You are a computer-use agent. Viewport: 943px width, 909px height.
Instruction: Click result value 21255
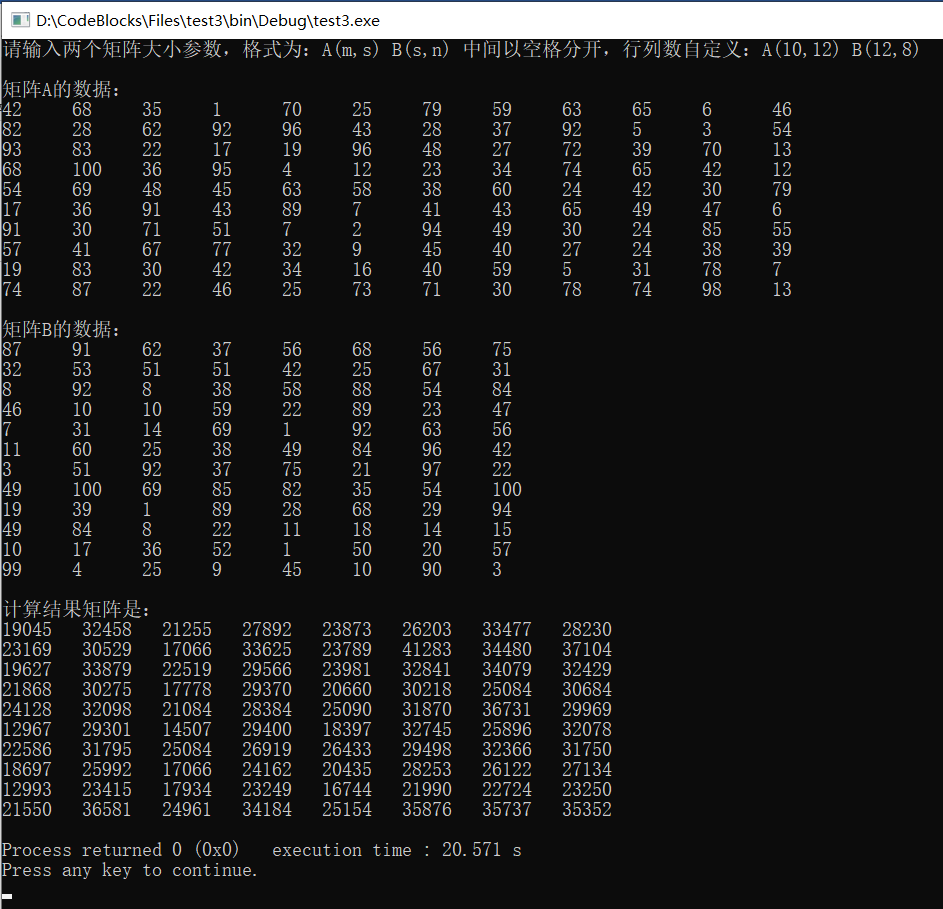pyautogui.click(x=186, y=630)
